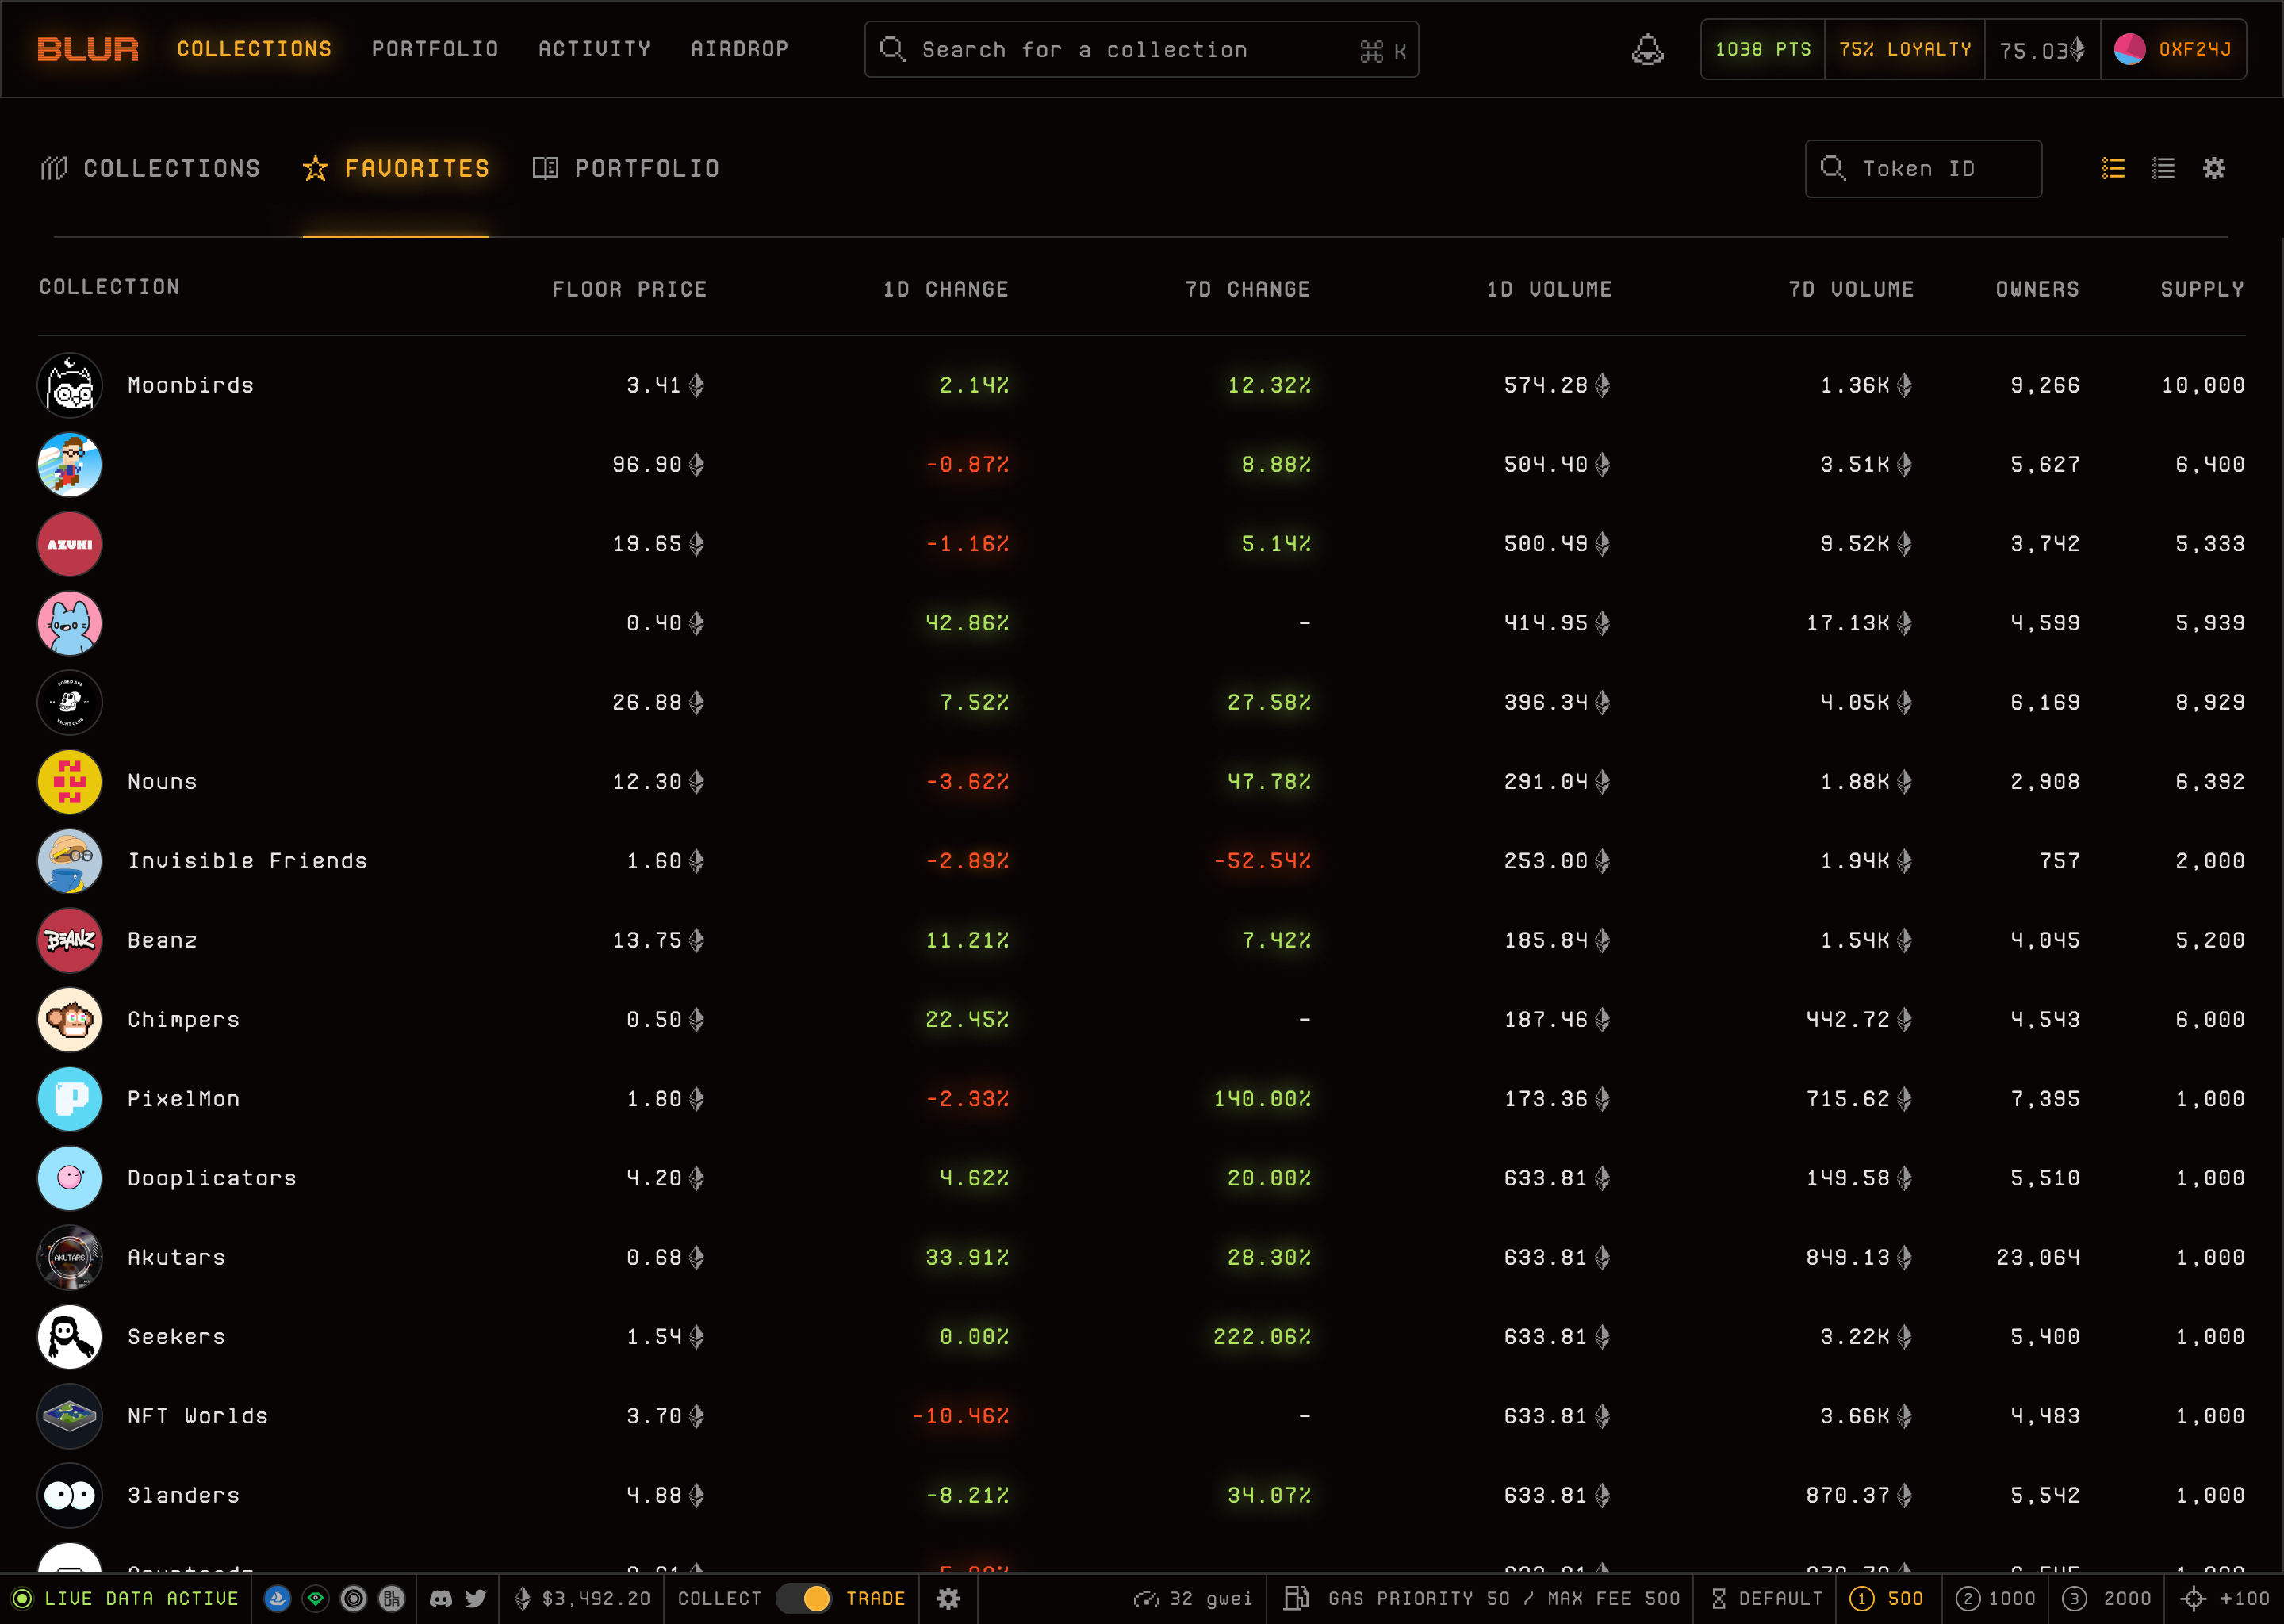Switch to the Collections sub-tab
Screen dimensions: 2284x1624
point(150,168)
